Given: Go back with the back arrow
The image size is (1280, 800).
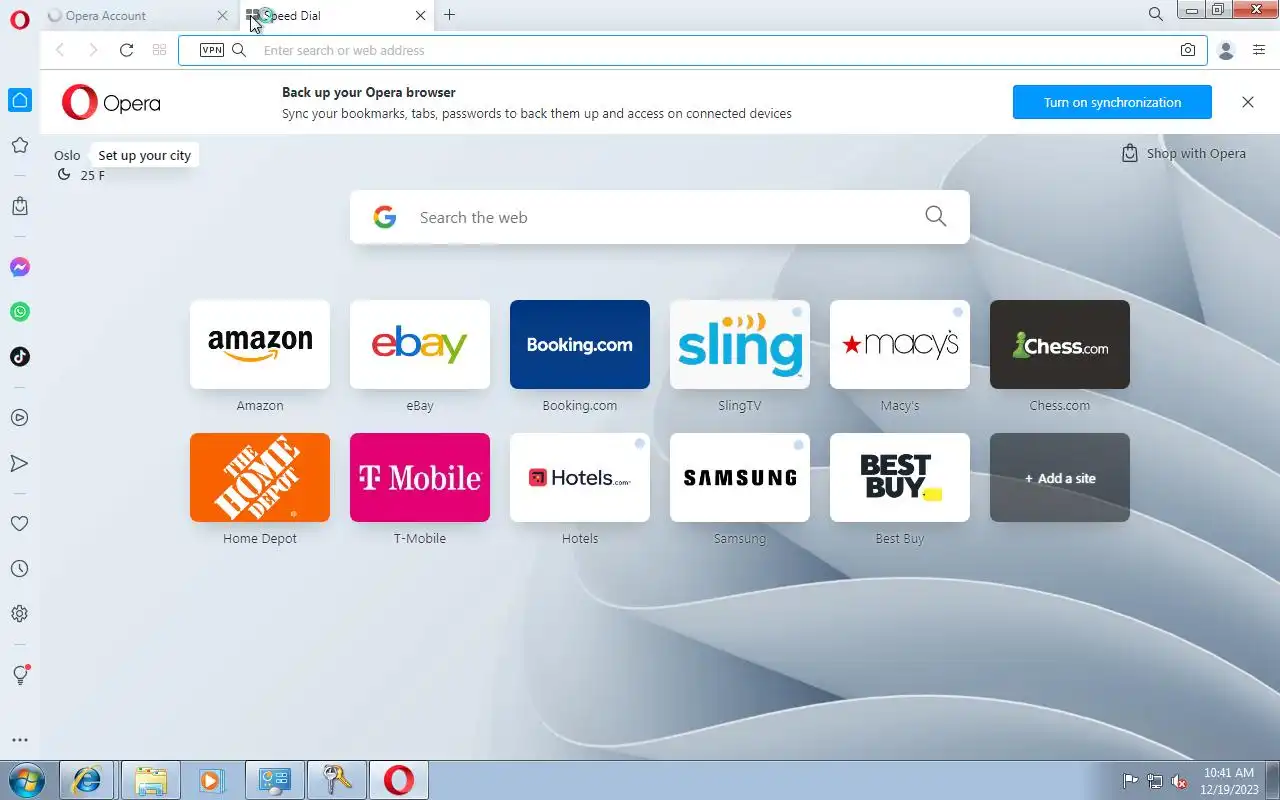Looking at the screenshot, I should point(60,50).
